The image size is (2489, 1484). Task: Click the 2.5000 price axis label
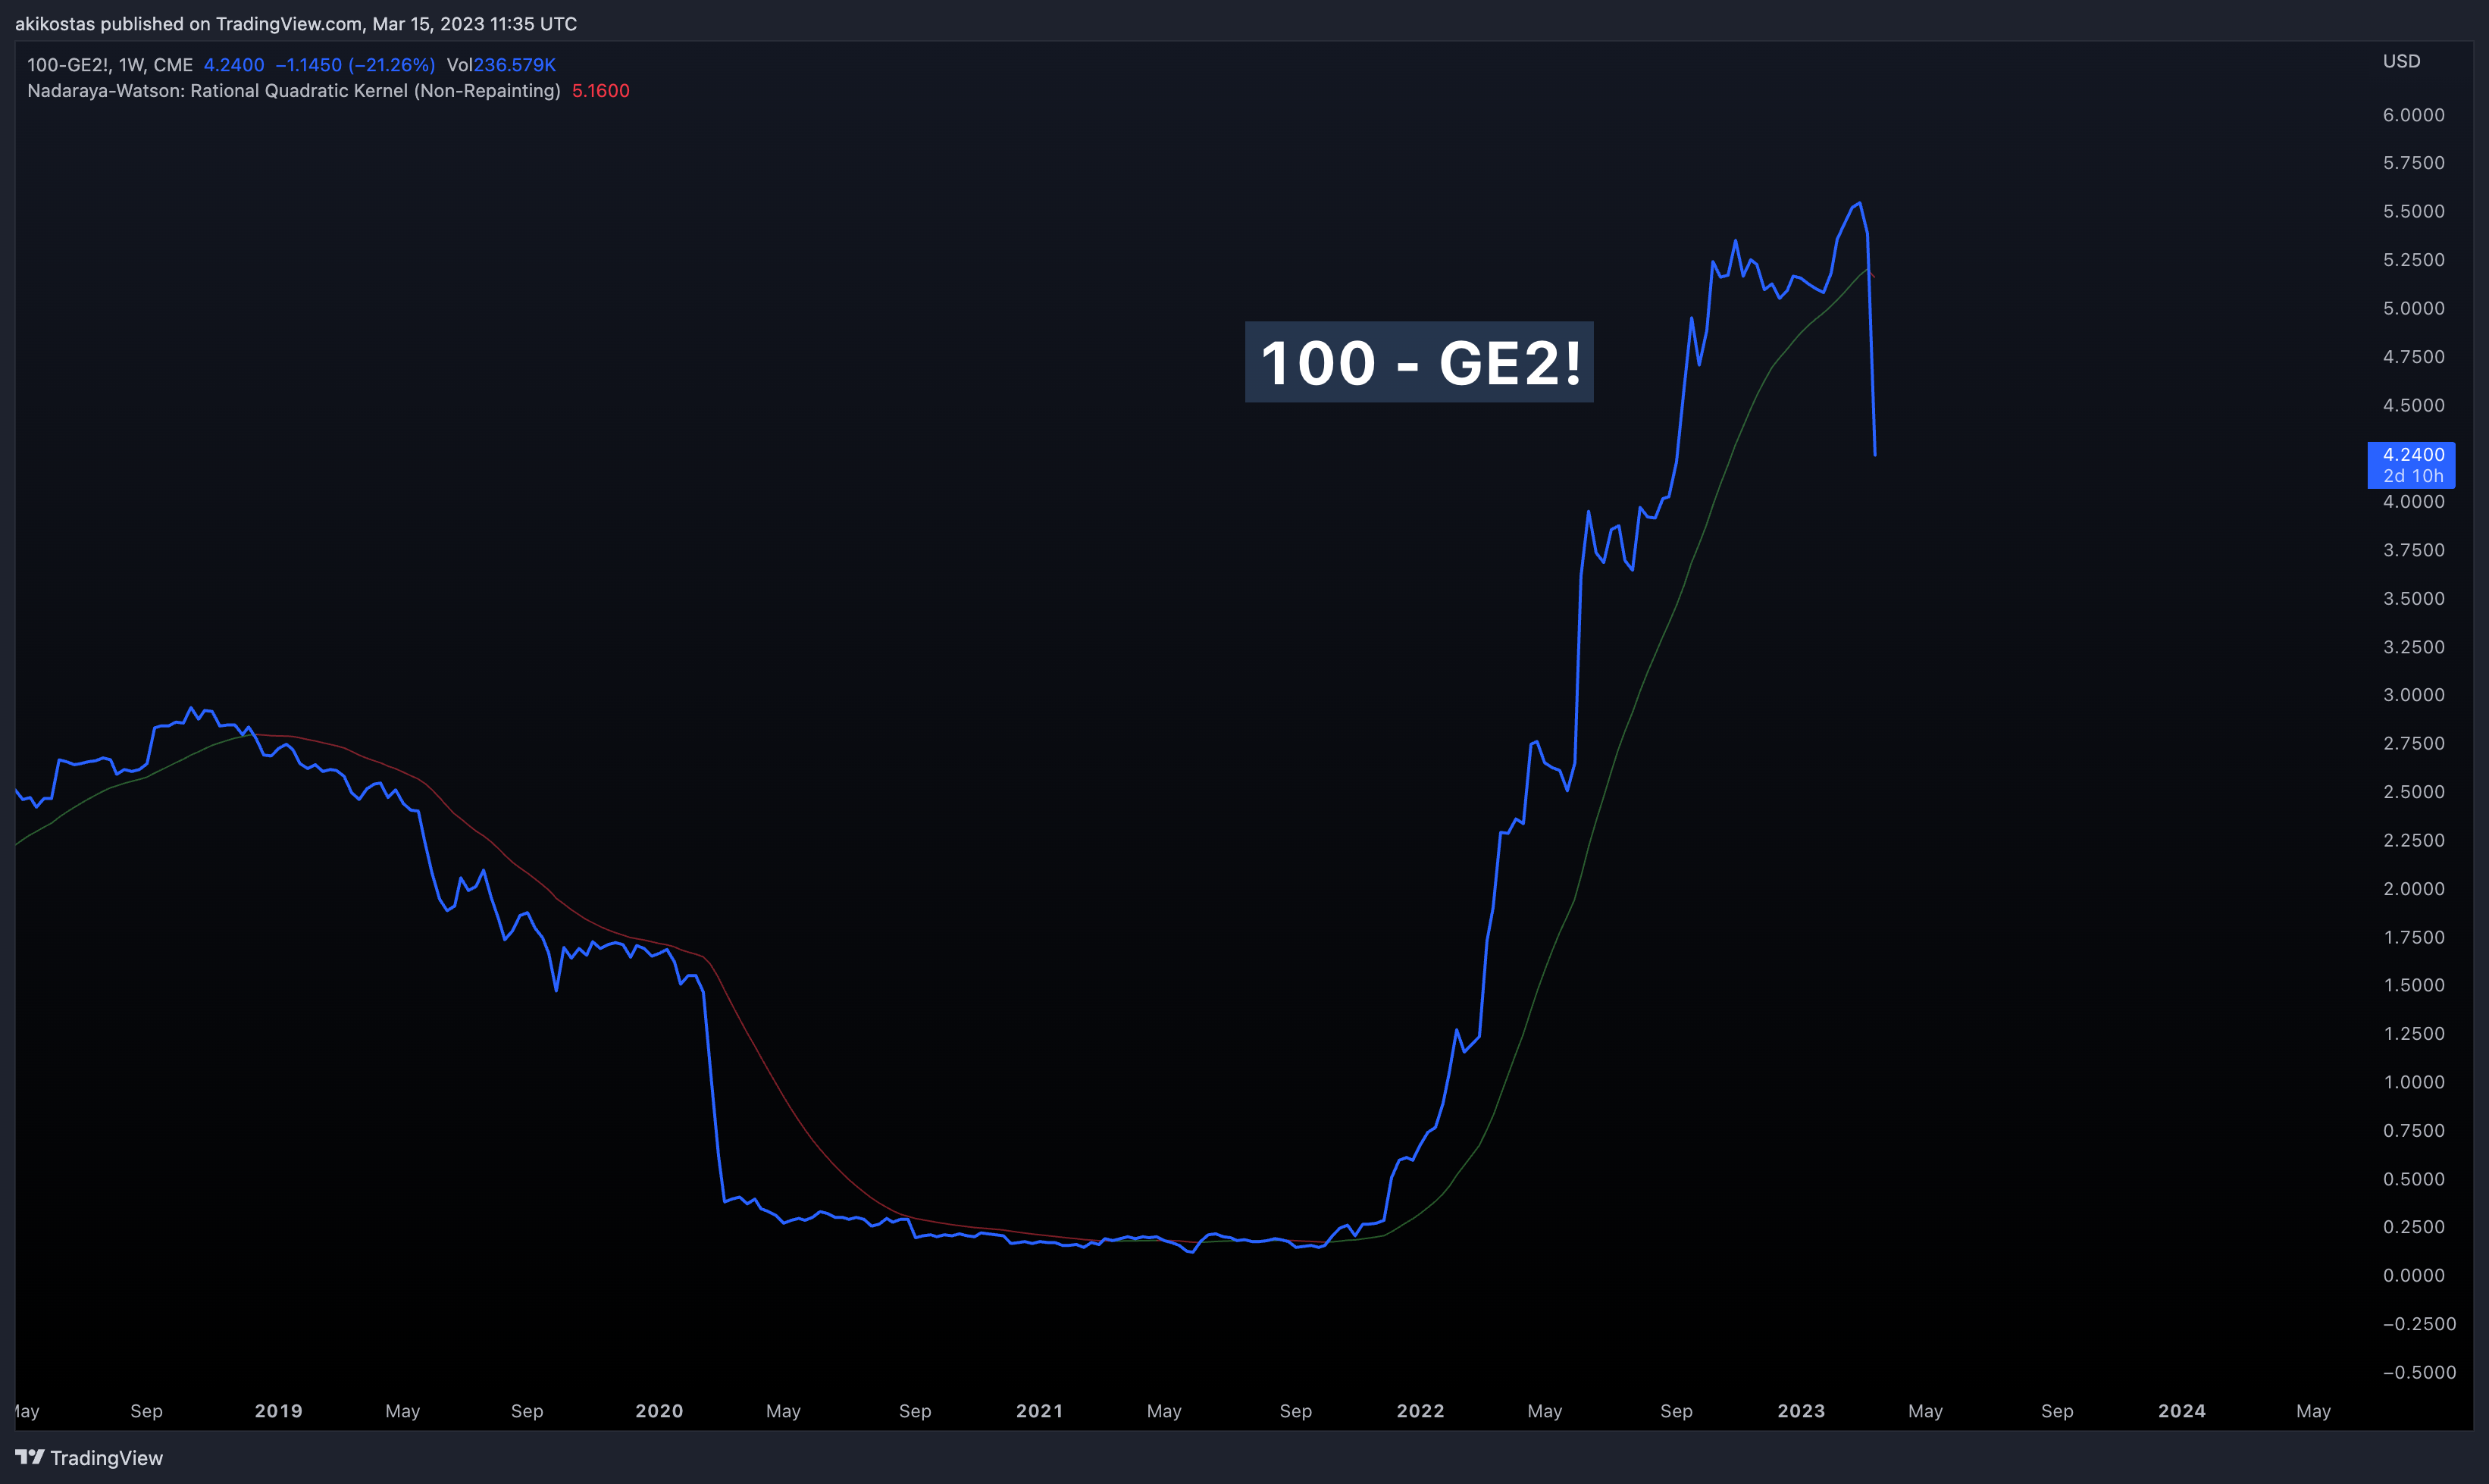point(2413,792)
